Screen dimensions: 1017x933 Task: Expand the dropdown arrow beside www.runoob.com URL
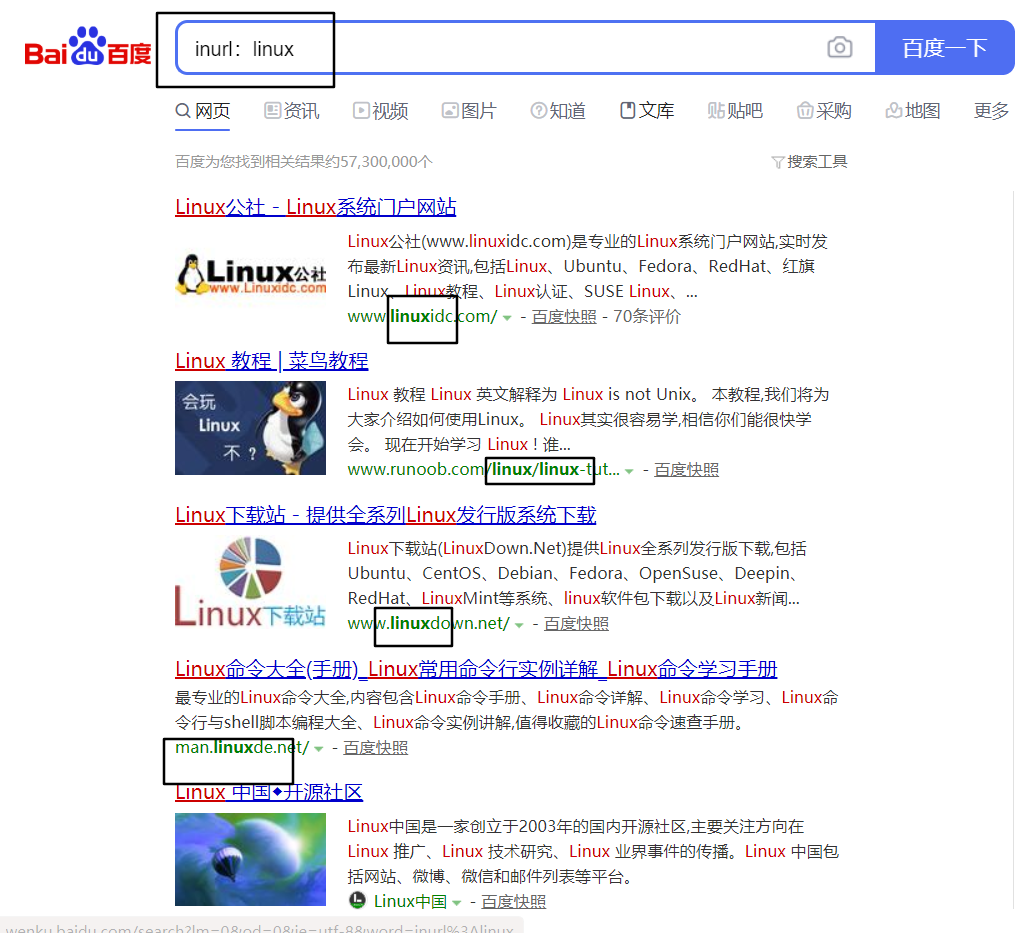629,469
